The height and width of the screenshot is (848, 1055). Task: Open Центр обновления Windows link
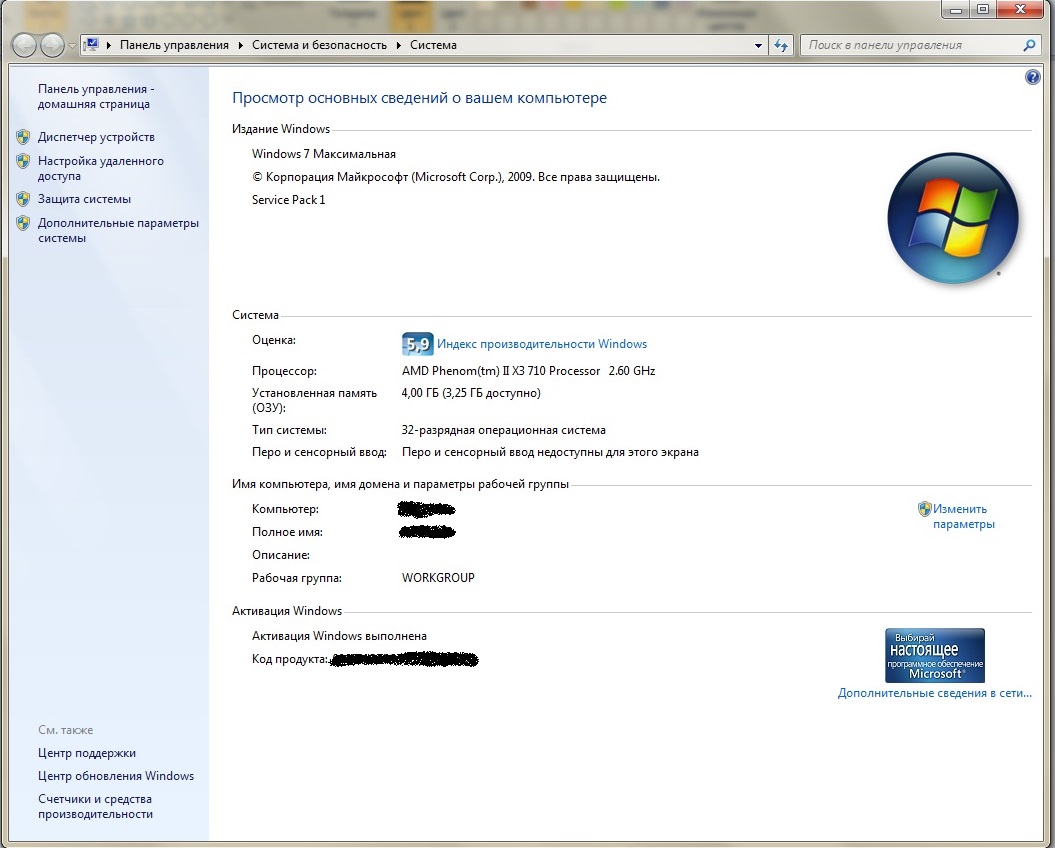point(116,776)
